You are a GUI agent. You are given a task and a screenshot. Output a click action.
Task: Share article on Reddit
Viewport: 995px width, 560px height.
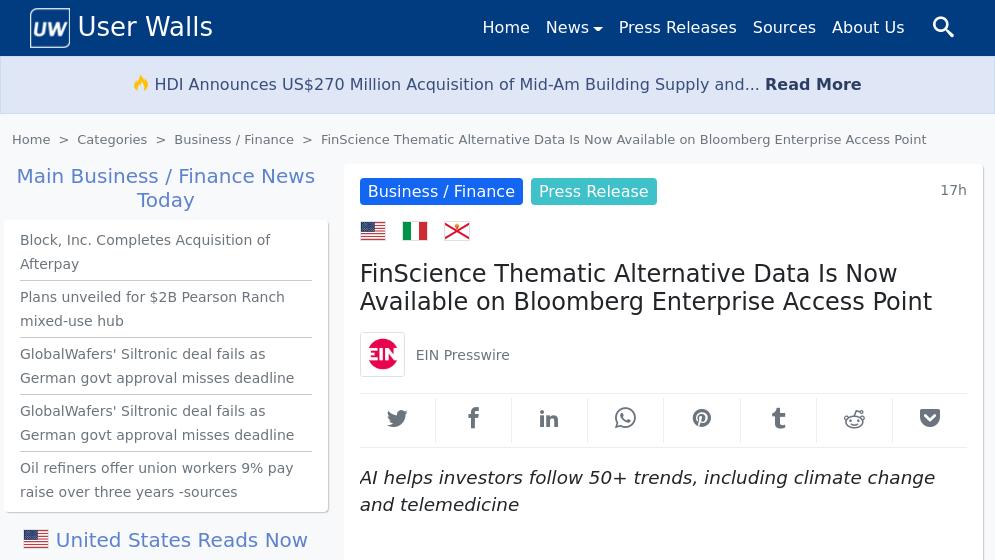[x=854, y=418]
